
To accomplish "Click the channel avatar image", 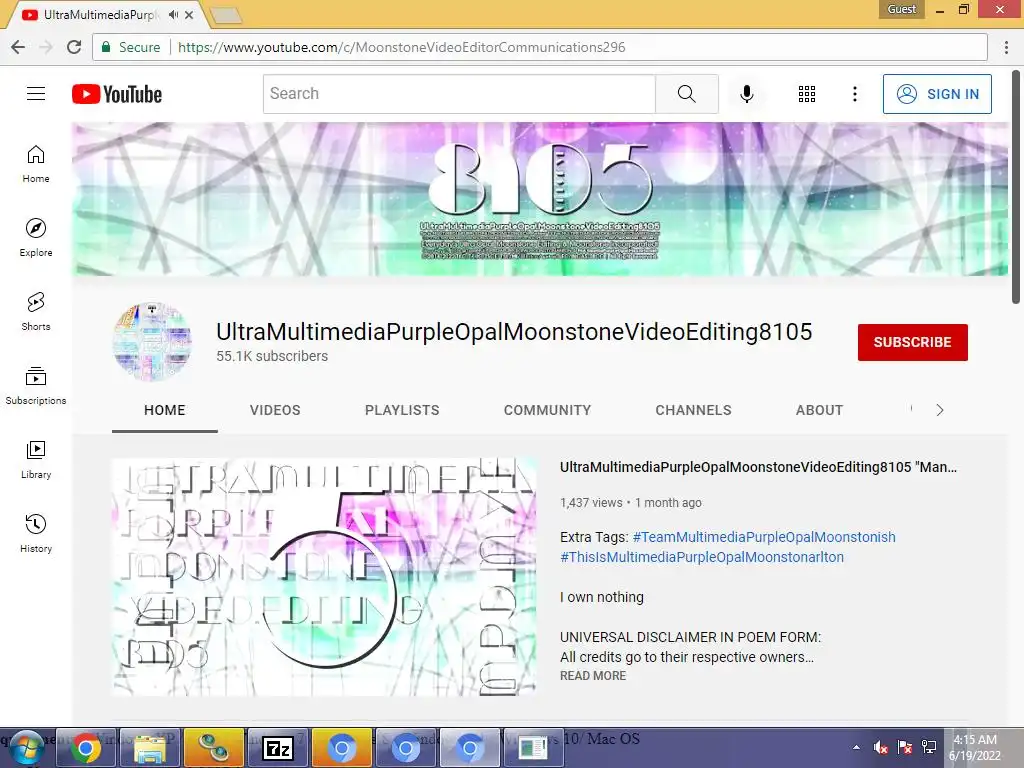I will tap(152, 342).
